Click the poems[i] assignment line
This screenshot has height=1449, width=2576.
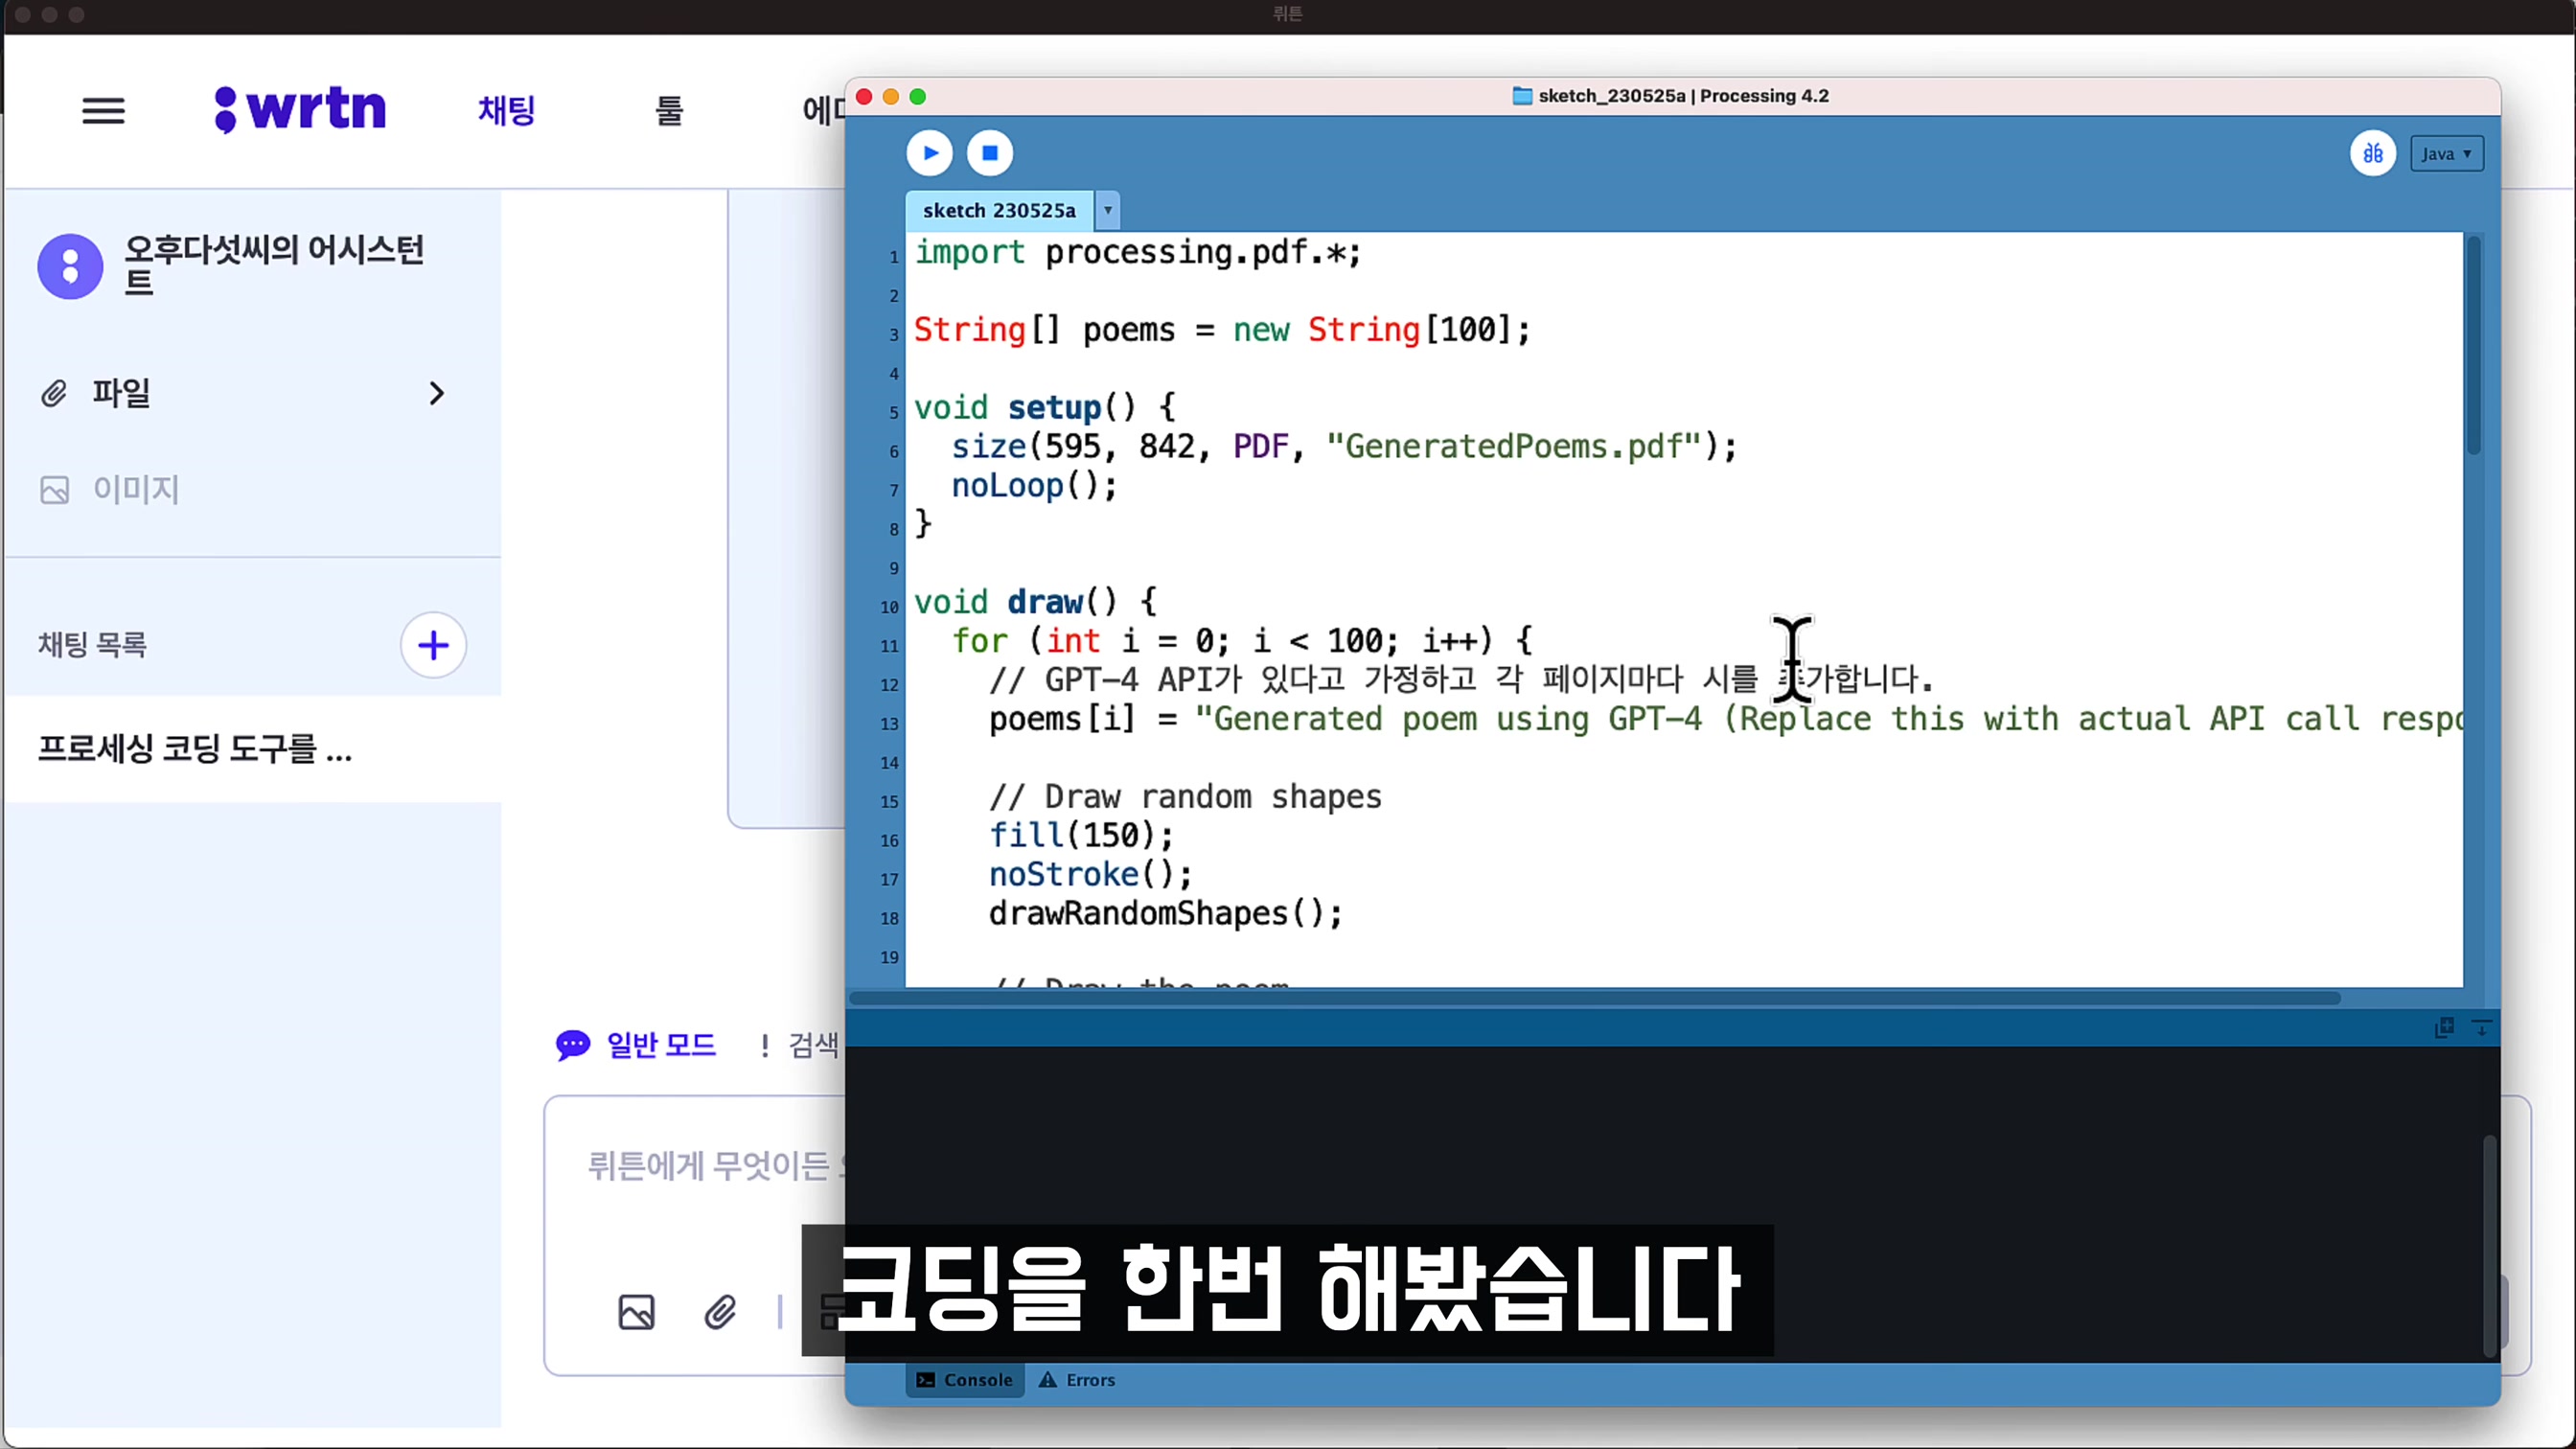coord(1725,719)
